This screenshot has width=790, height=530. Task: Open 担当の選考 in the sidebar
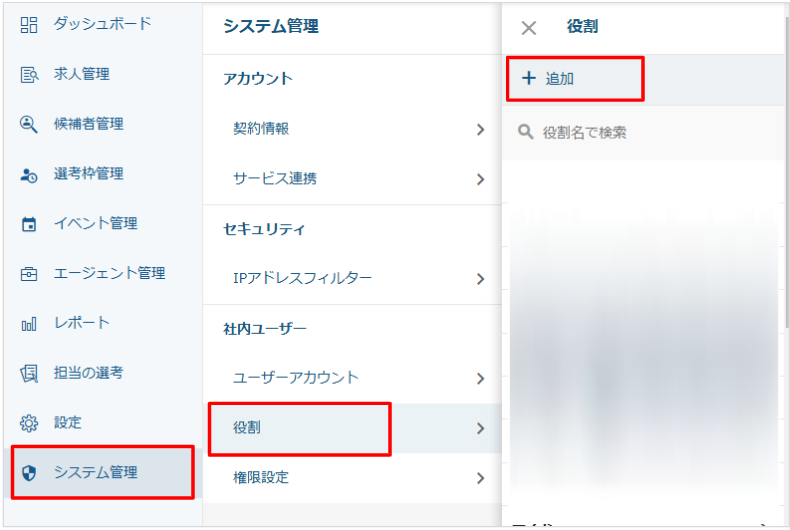[x=88, y=373]
